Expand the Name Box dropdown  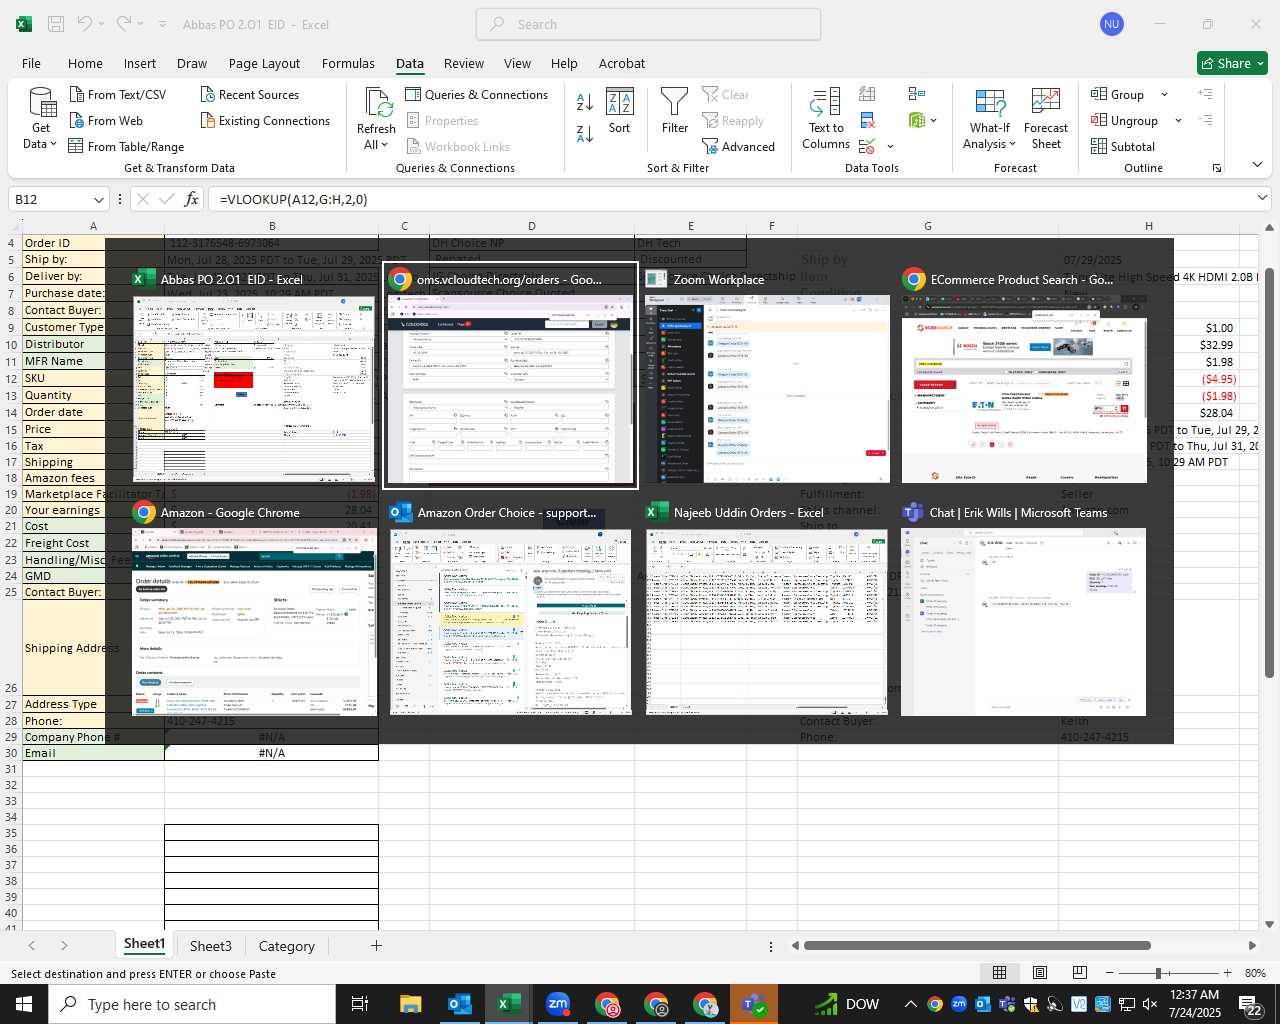(98, 199)
